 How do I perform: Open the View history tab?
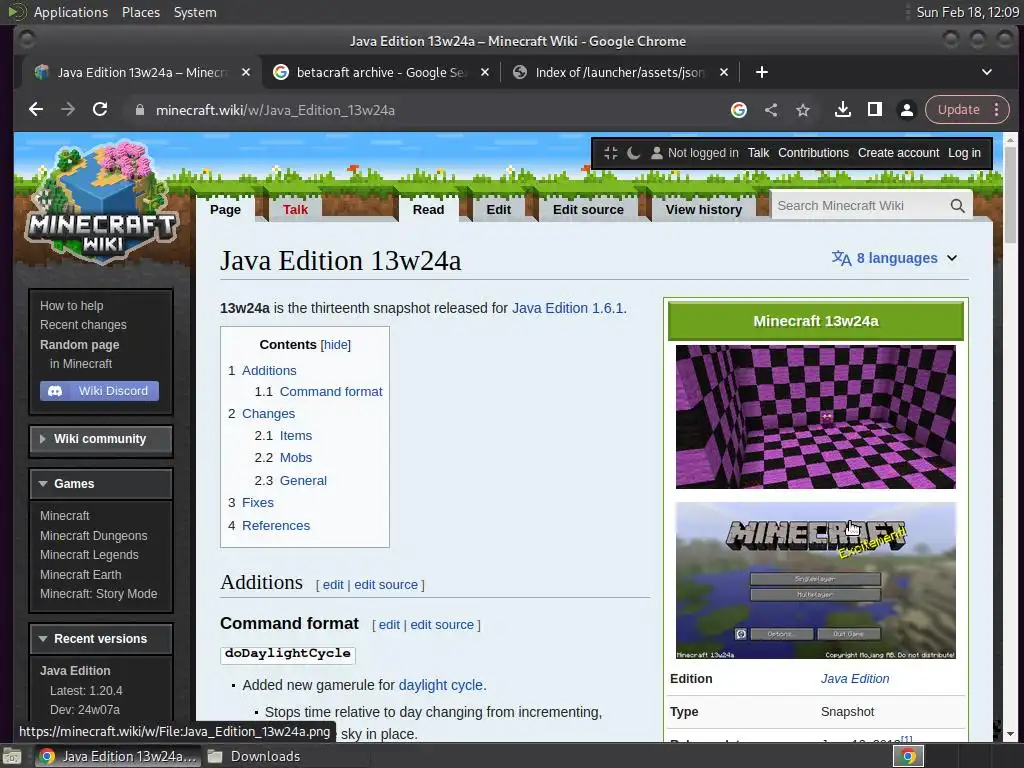click(704, 210)
